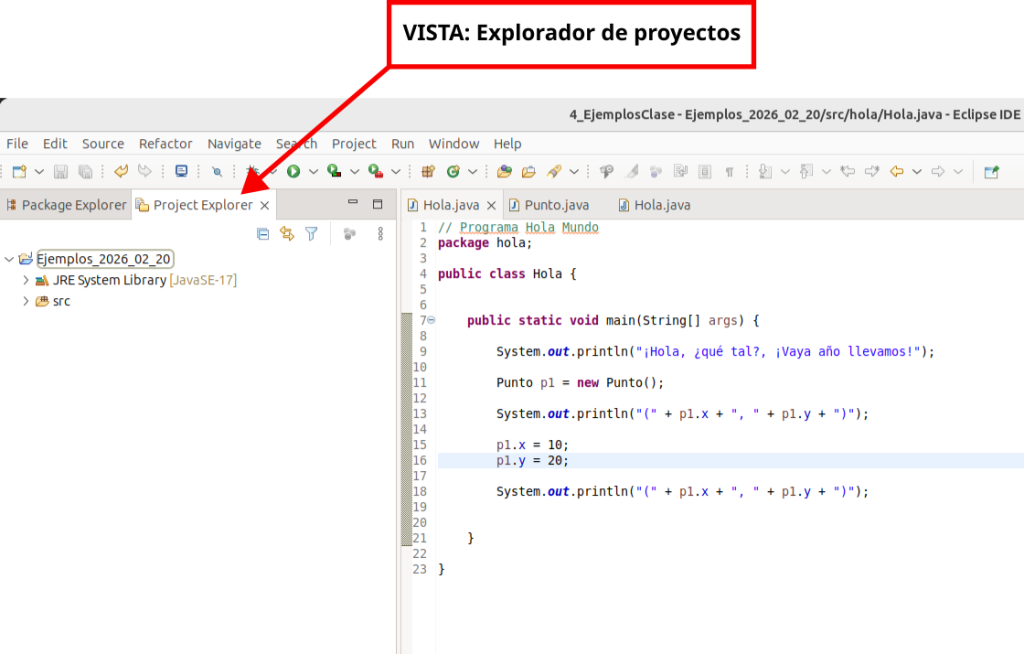Viewport: 1024px width, 654px height.
Task: Click the Open a Terminal icon
Action: [x=181, y=172]
